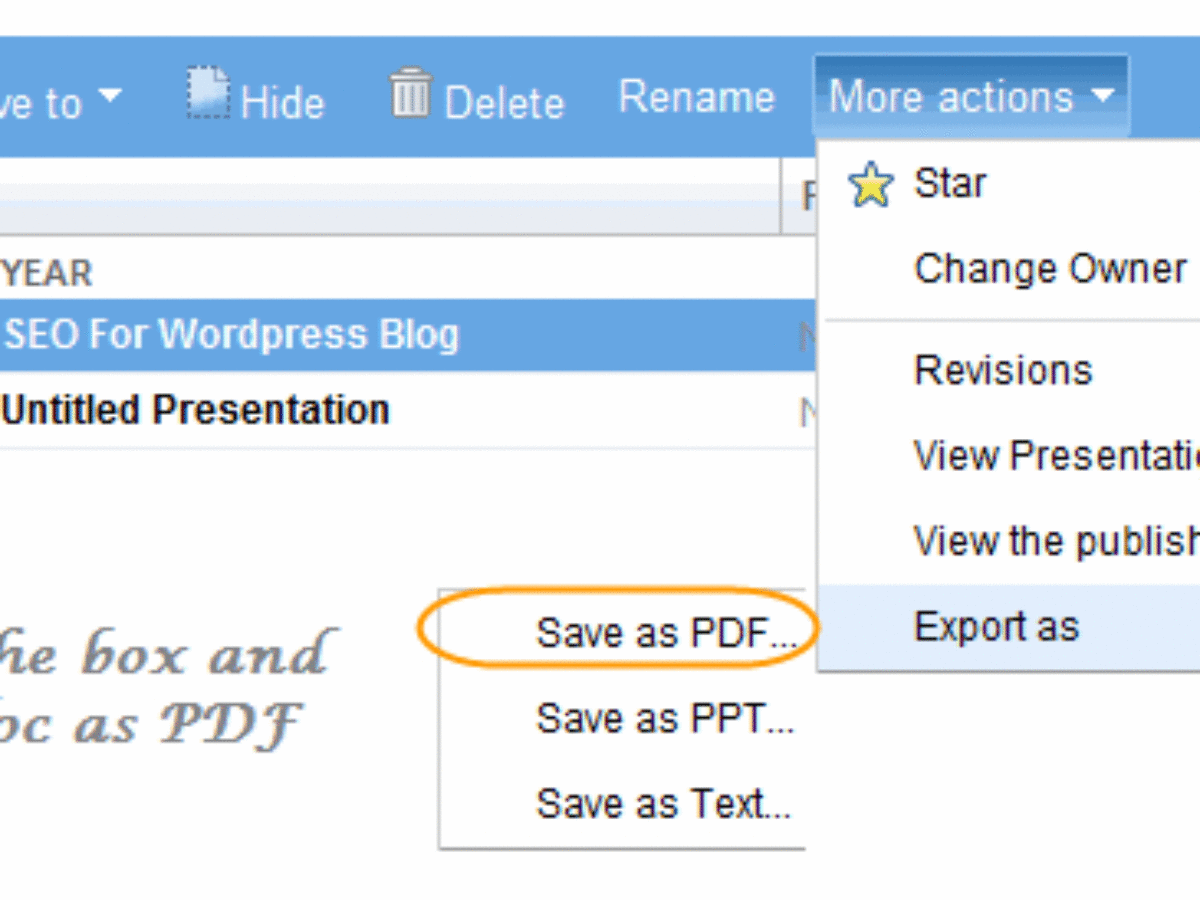1200x900 pixels.
Task: Expand the Move to dropdown arrow
Action: (108, 96)
